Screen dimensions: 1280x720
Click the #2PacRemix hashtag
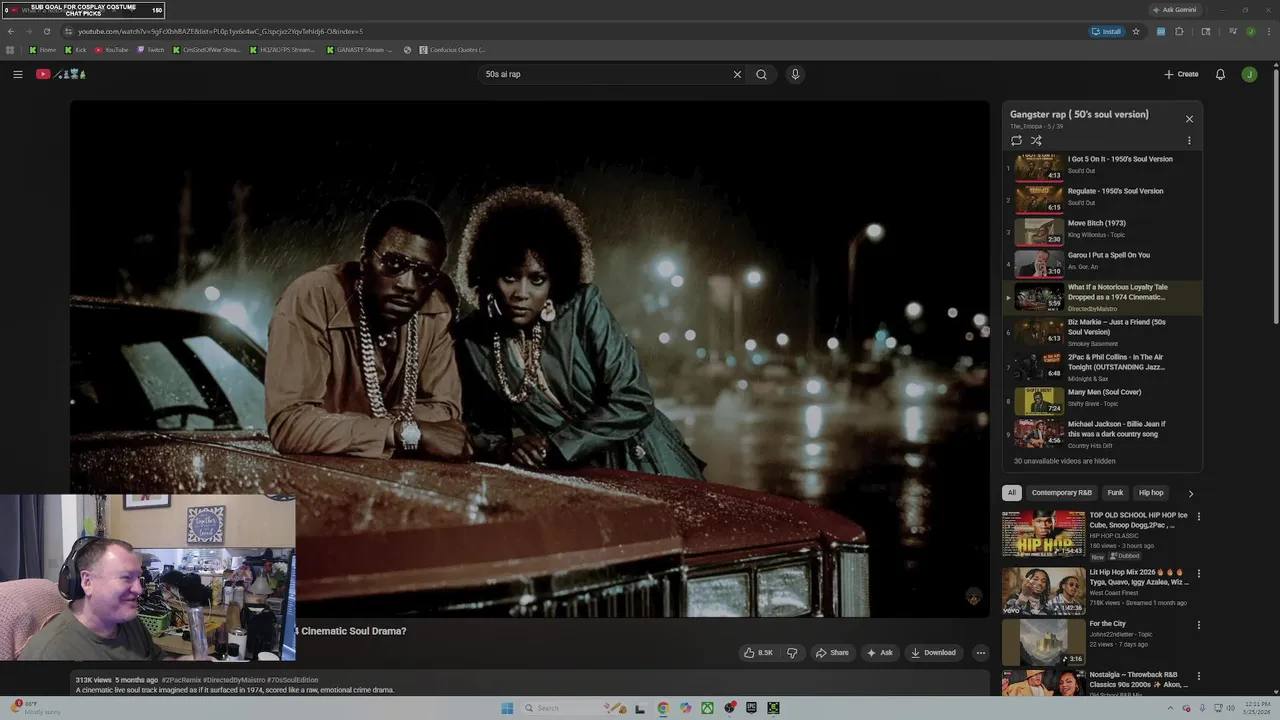(x=181, y=680)
